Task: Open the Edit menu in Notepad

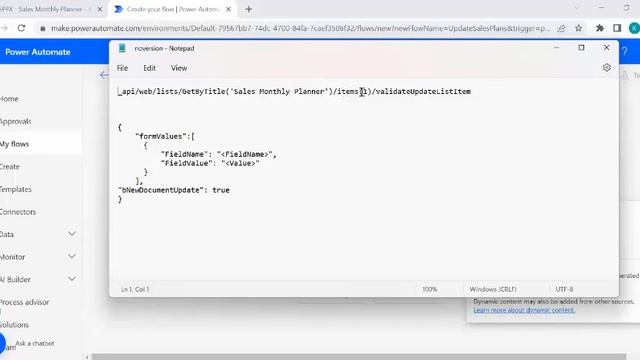Action: (x=149, y=68)
